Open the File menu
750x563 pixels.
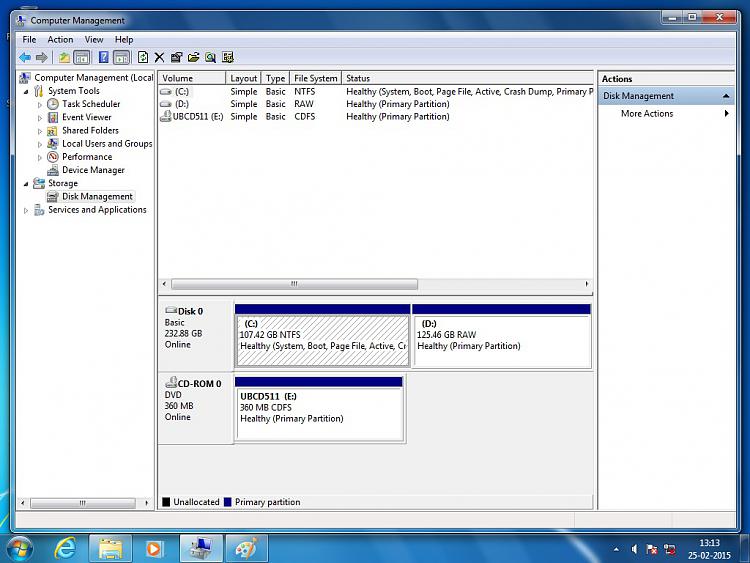(29, 40)
